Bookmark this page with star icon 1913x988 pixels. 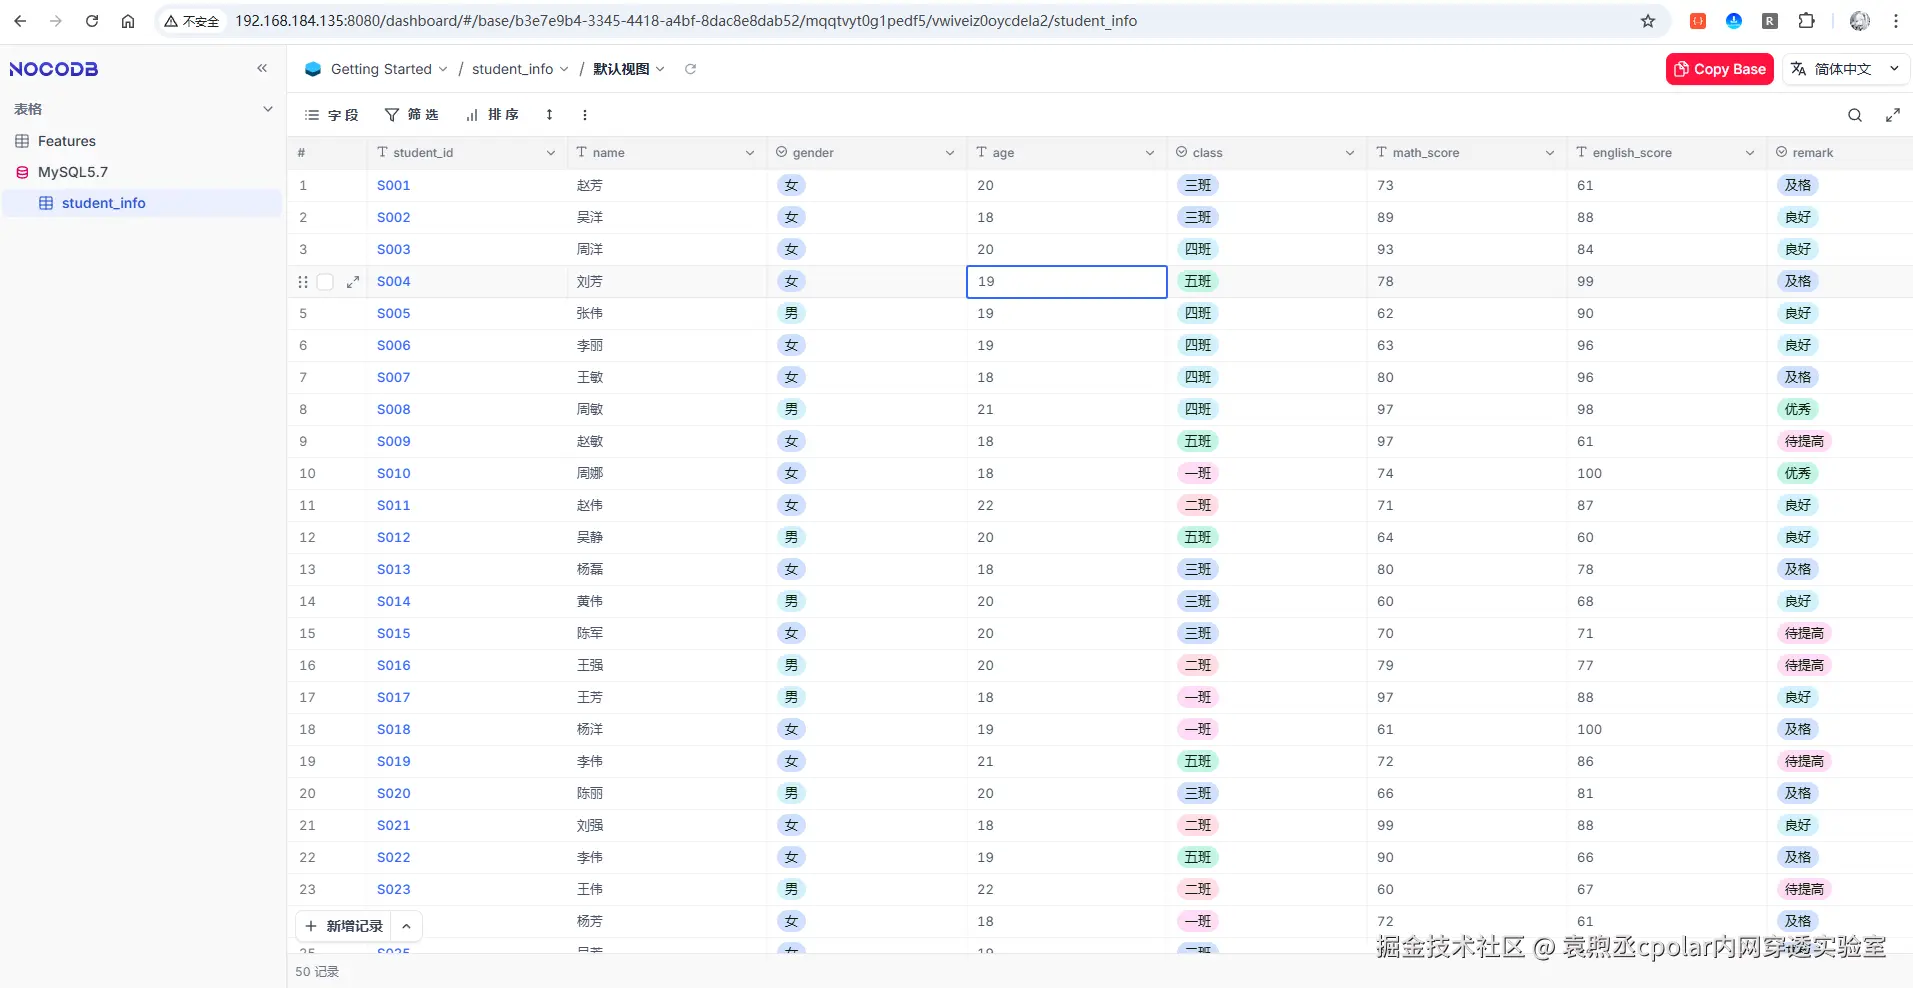(1648, 21)
